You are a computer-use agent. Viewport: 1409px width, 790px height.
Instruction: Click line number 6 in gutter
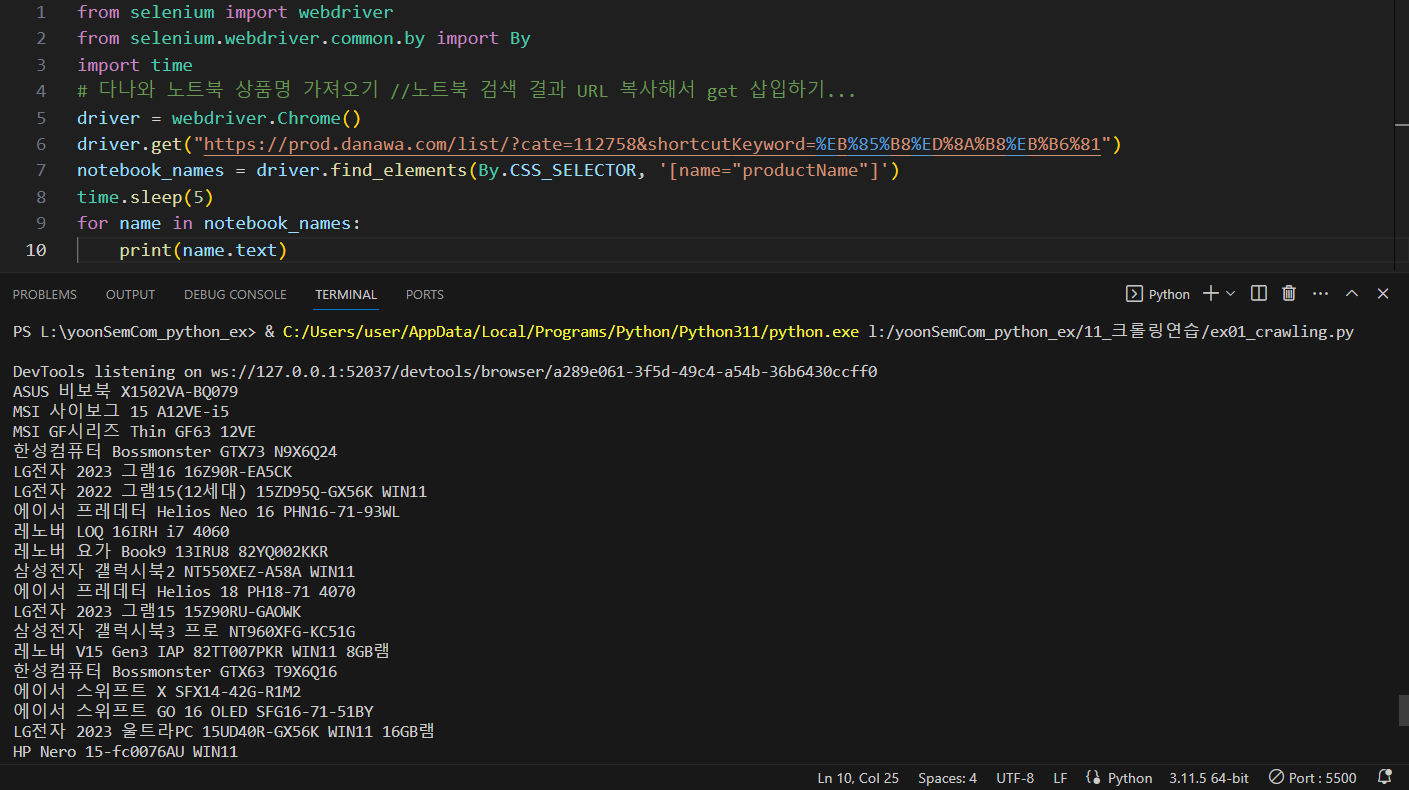point(41,144)
